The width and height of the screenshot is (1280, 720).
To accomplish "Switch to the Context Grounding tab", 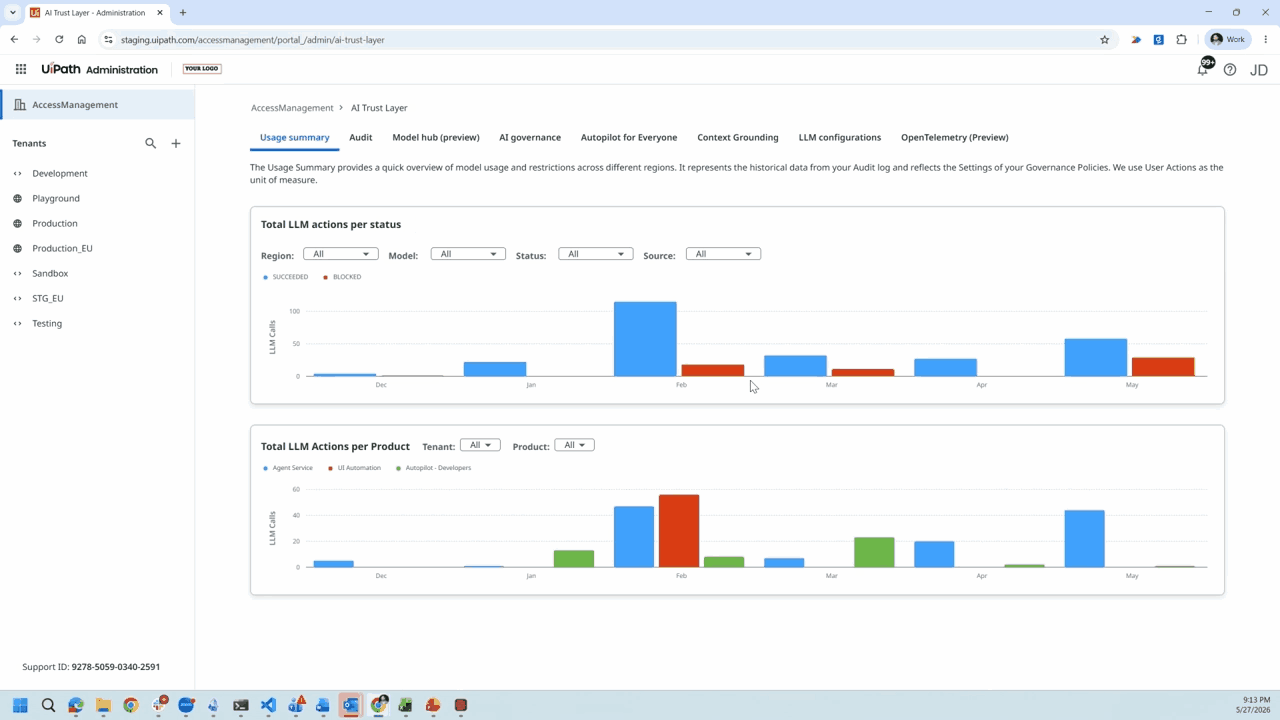I will [738, 137].
